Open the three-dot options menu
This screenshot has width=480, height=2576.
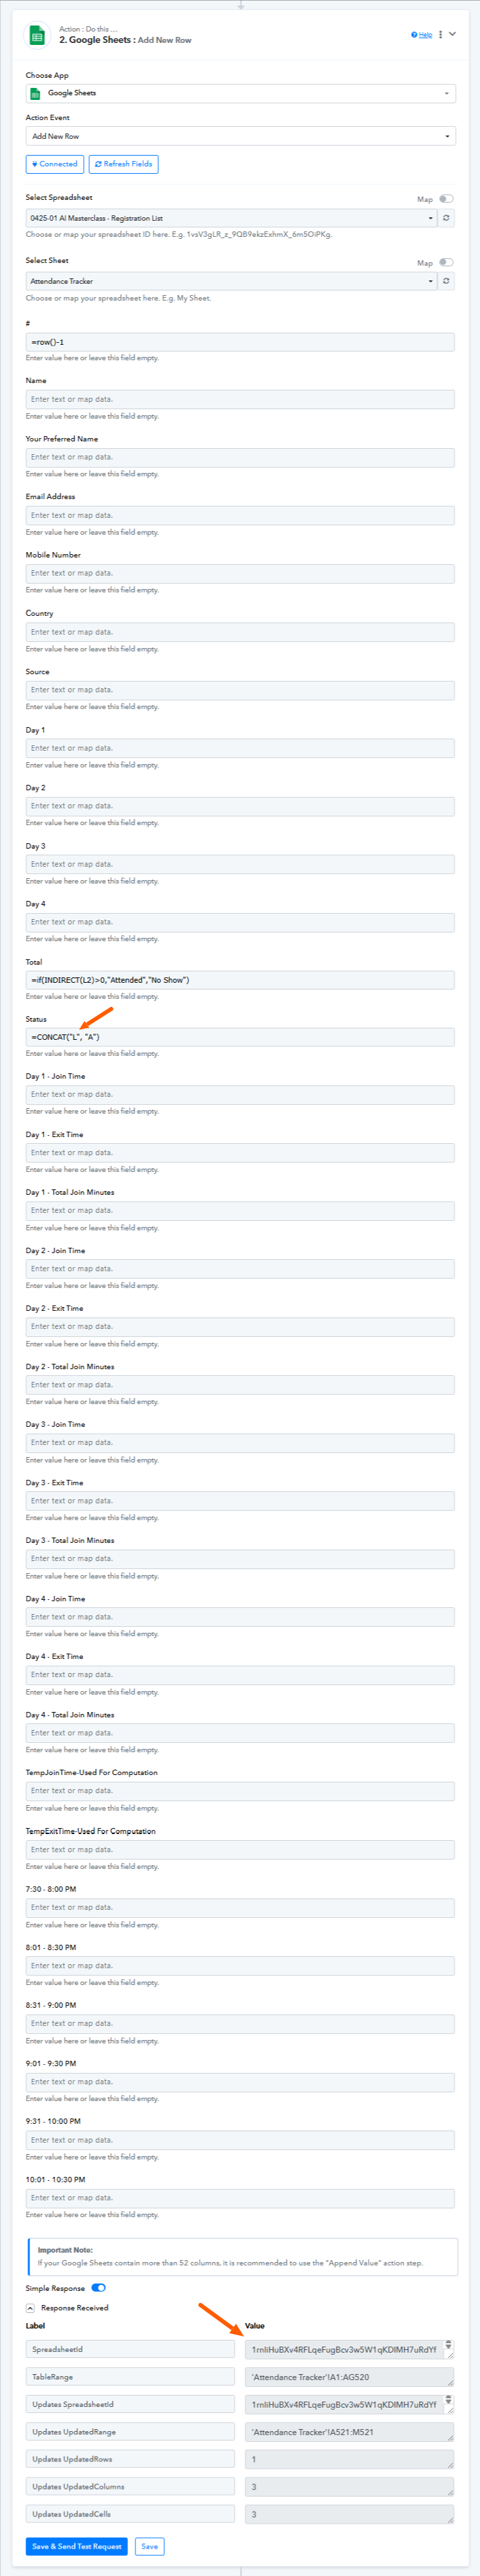pos(440,35)
